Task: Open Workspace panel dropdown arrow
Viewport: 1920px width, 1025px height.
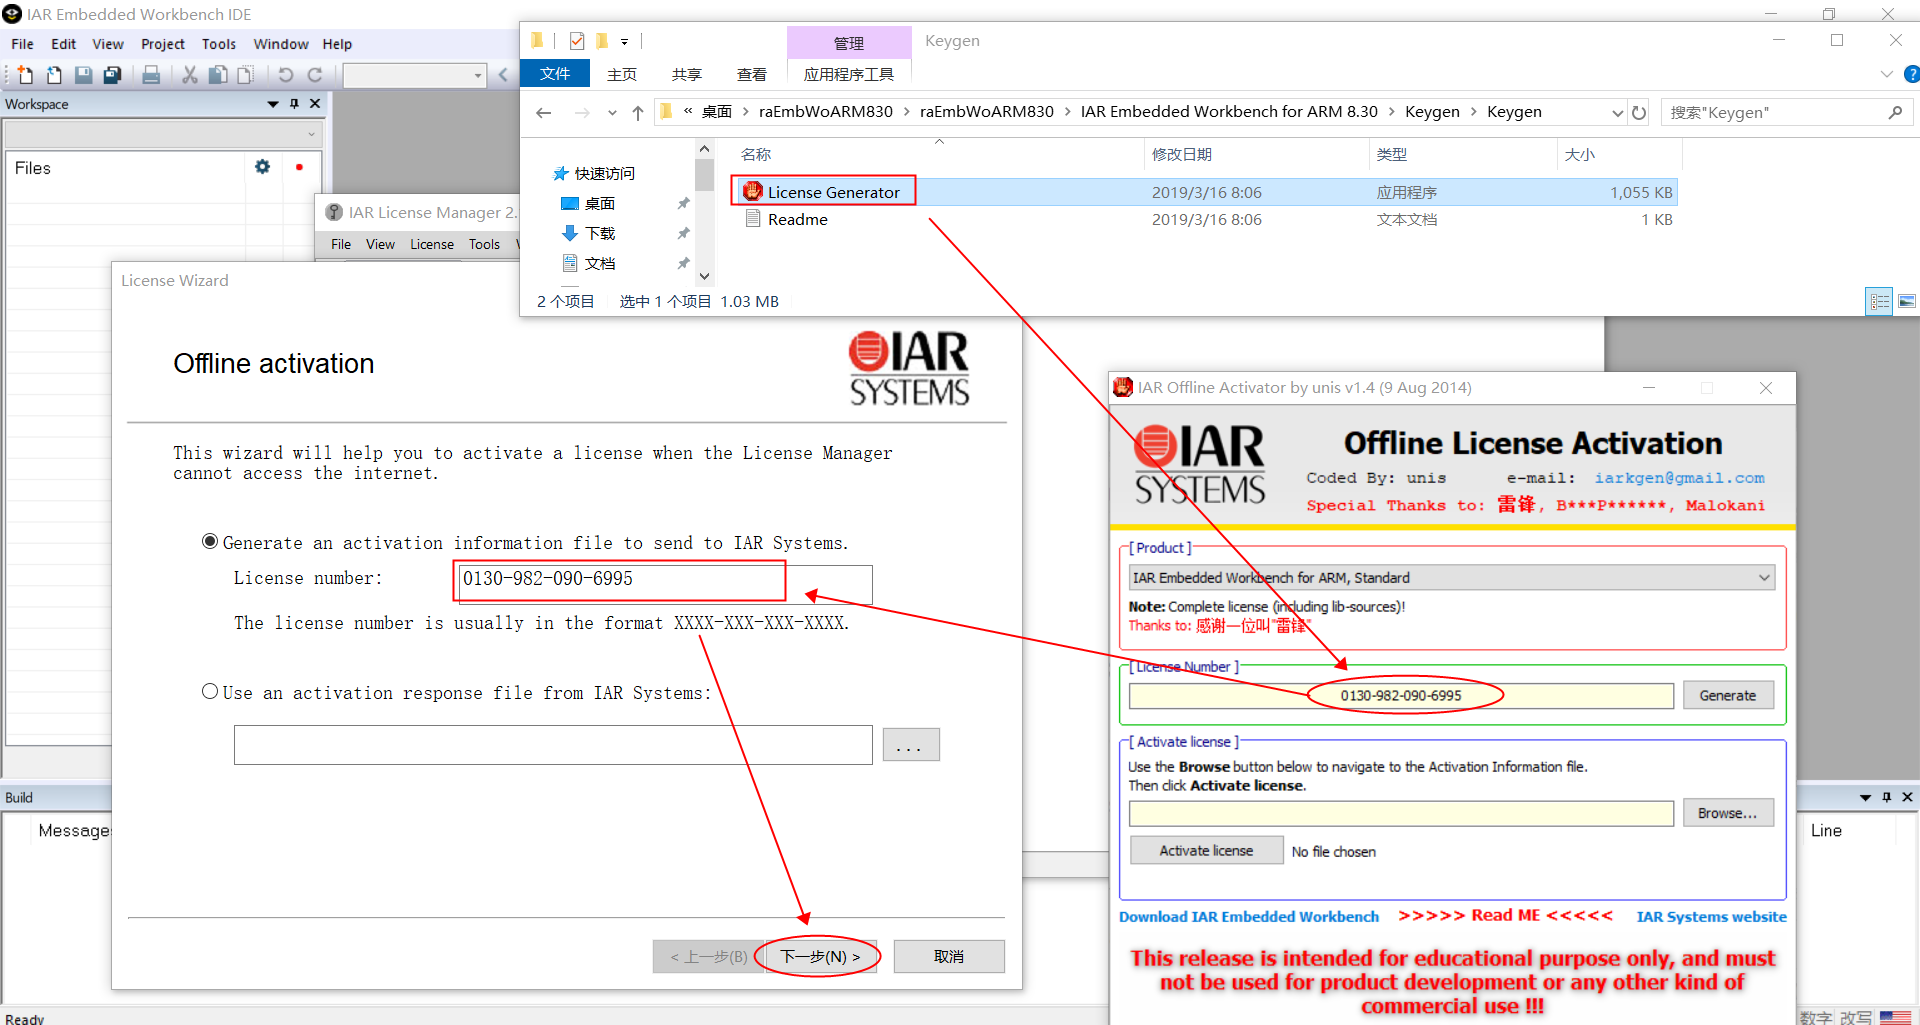Action: (x=273, y=104)
